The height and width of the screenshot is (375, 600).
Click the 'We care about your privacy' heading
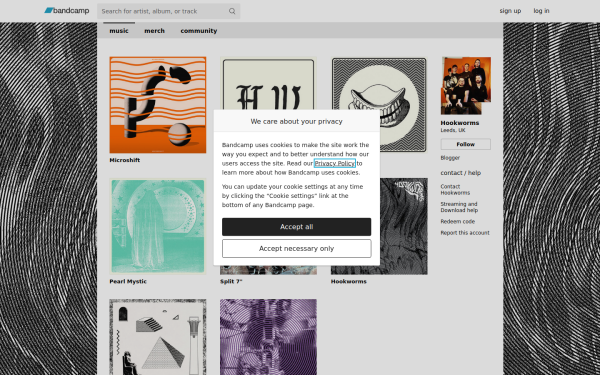(x=297, y=121)
